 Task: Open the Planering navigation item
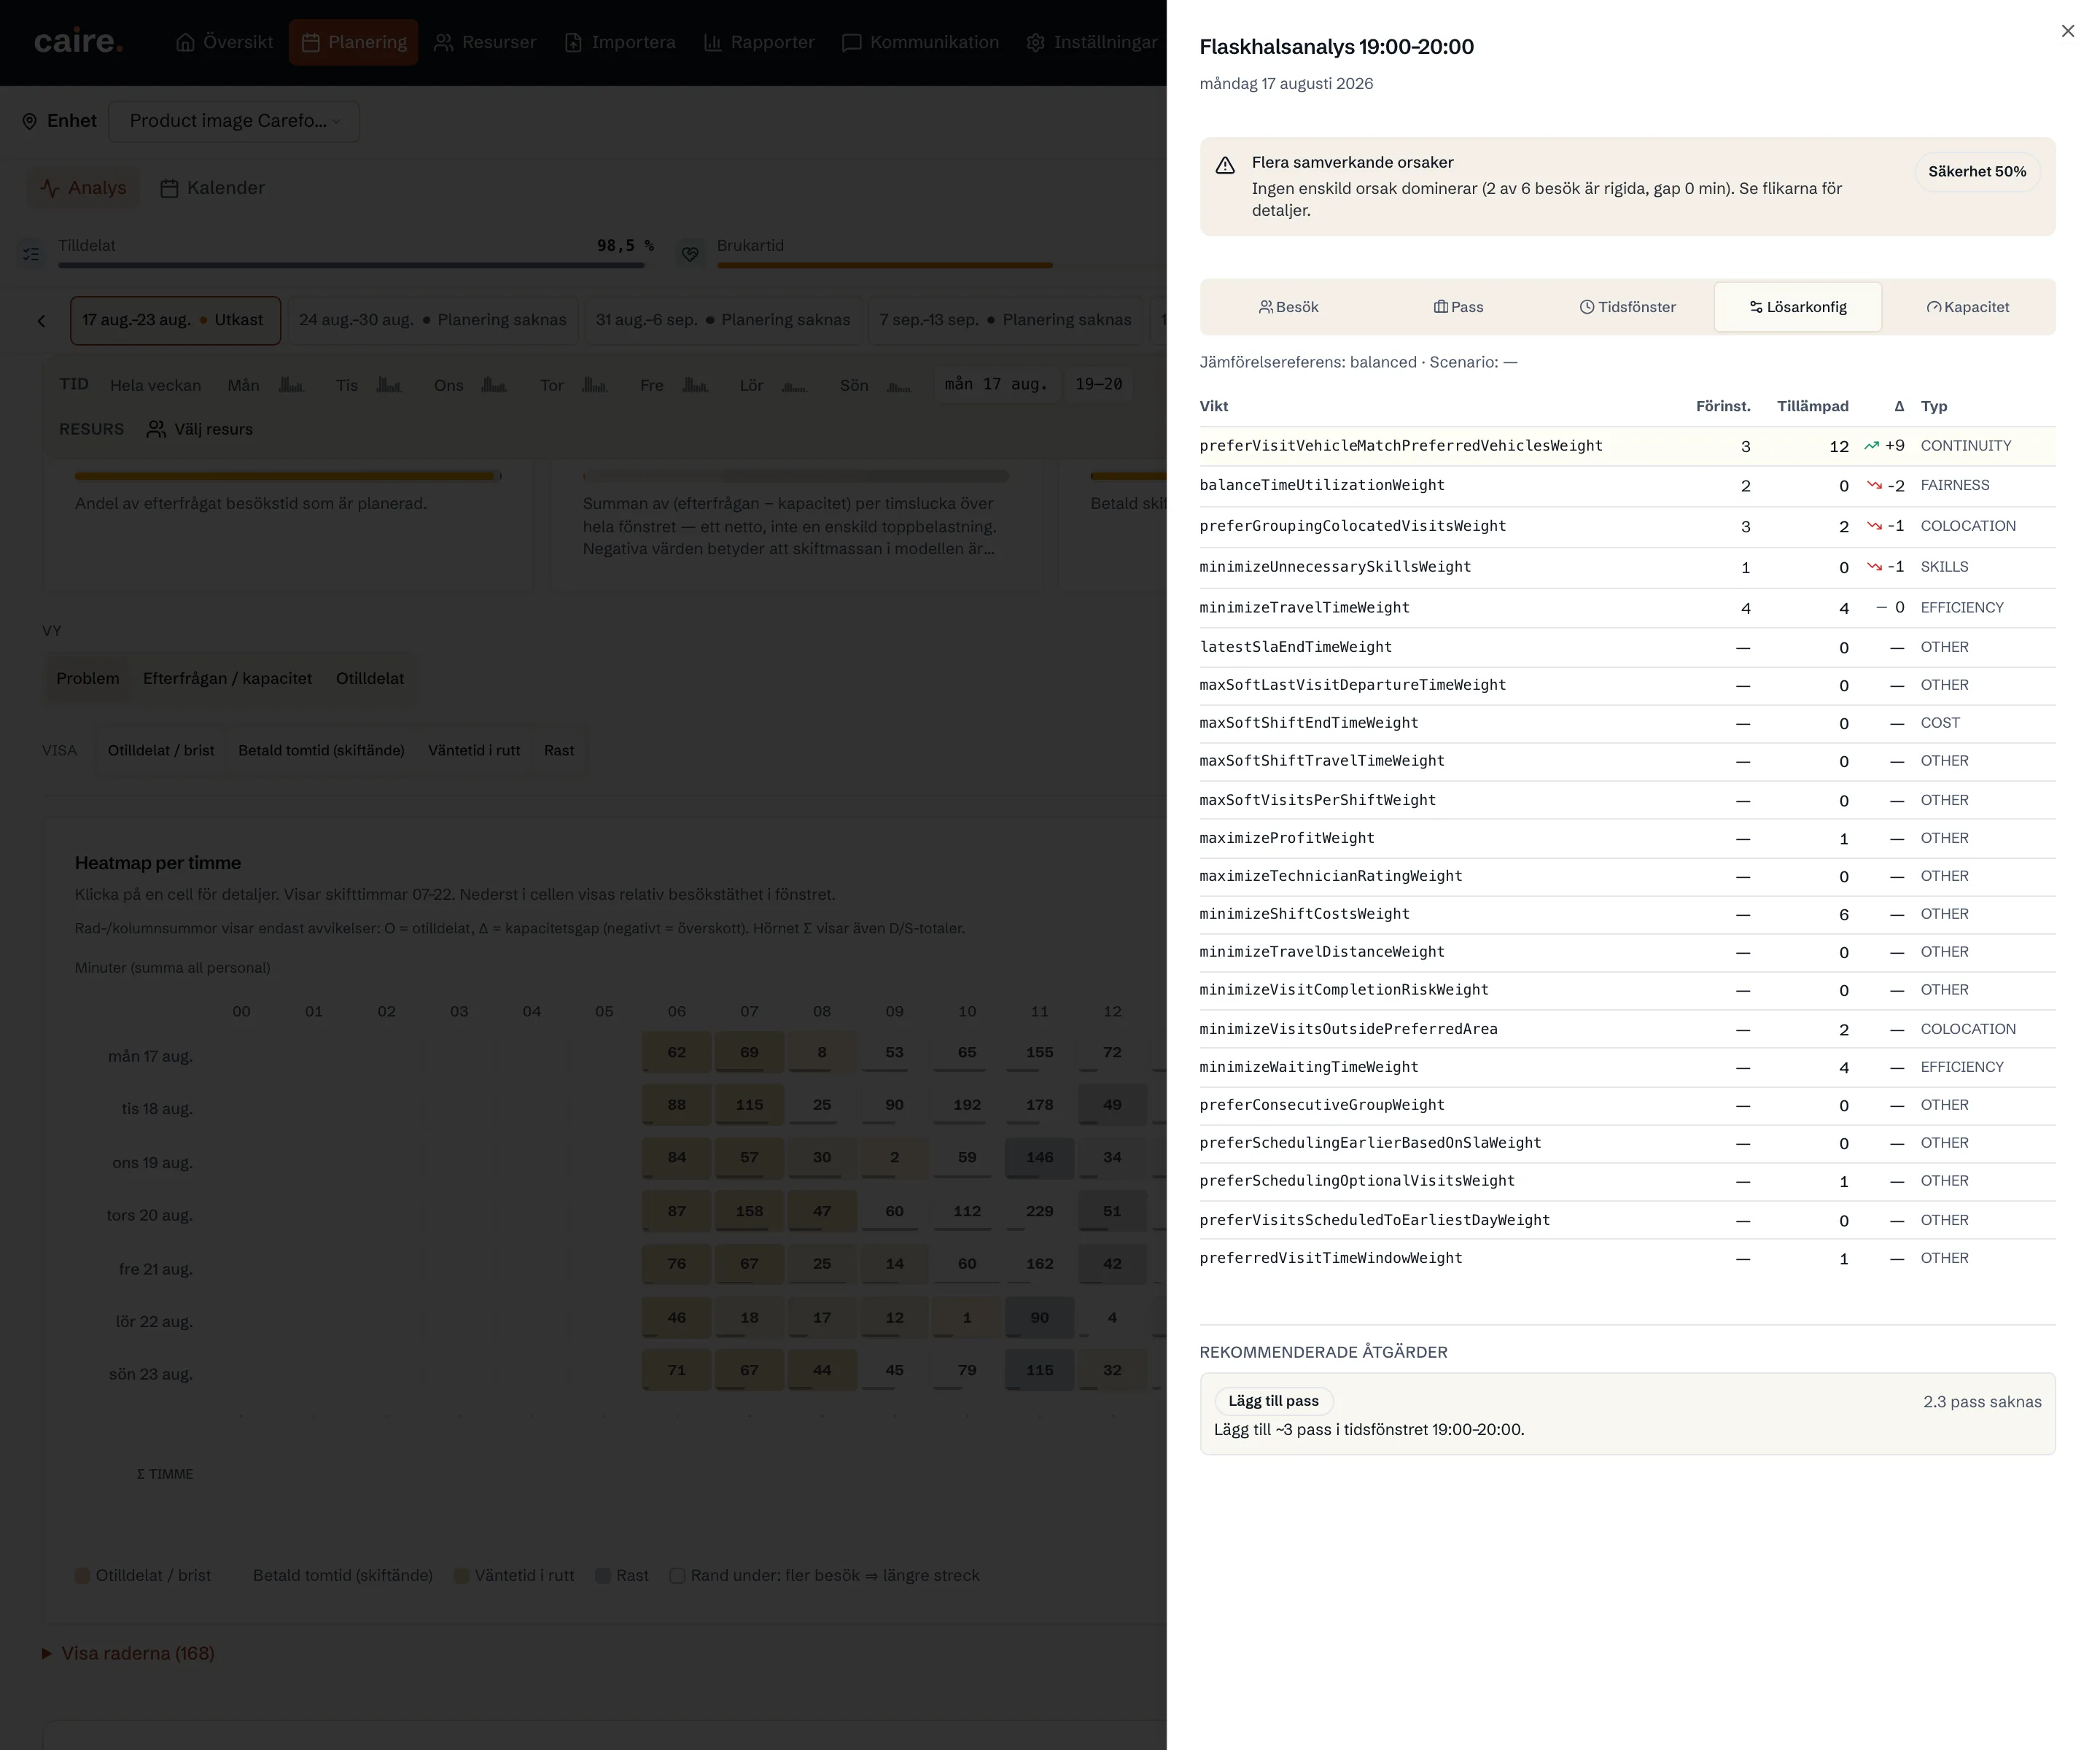pos(354,42)
